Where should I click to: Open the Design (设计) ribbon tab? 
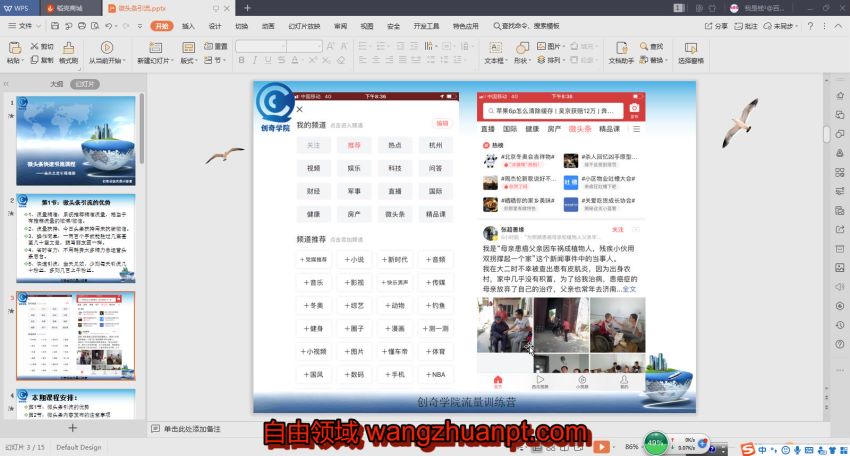point(215,25)
